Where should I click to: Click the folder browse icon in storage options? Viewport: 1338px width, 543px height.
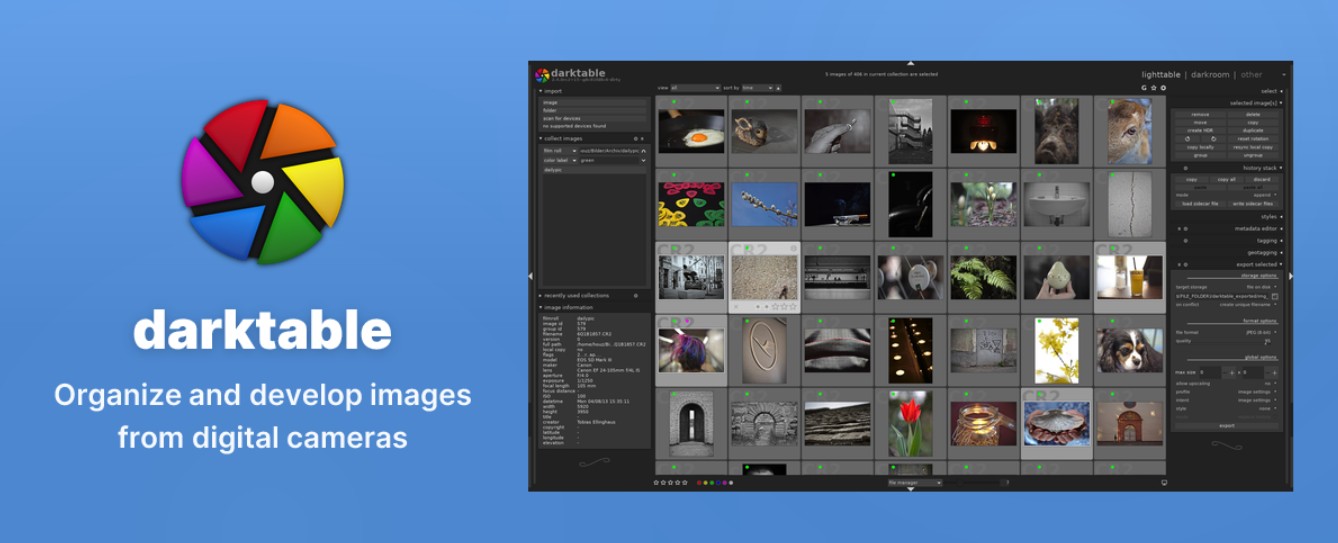point(1275,296)
